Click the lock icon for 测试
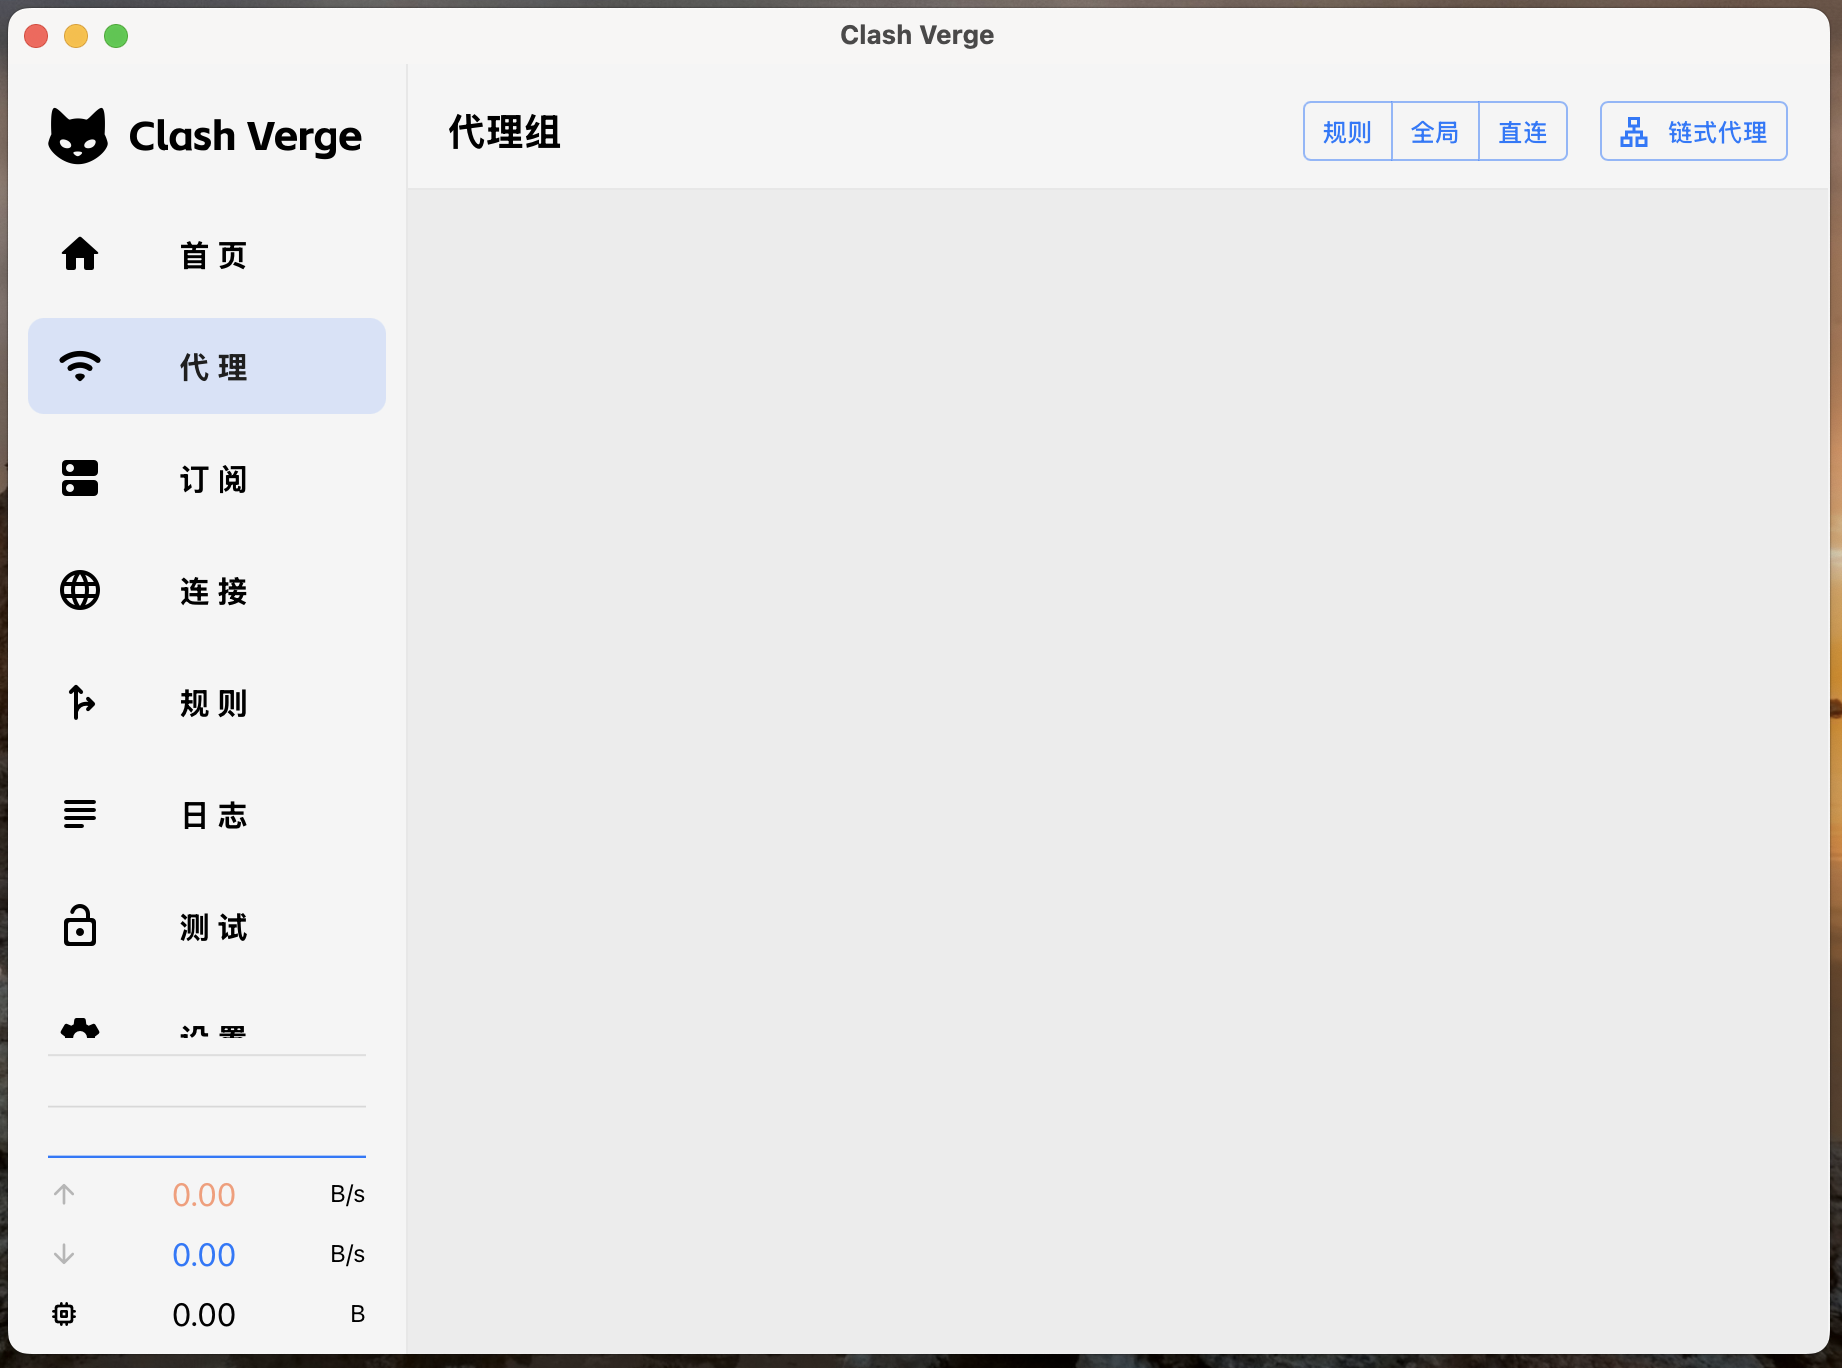1842x1368 pixels. [80, 926]
